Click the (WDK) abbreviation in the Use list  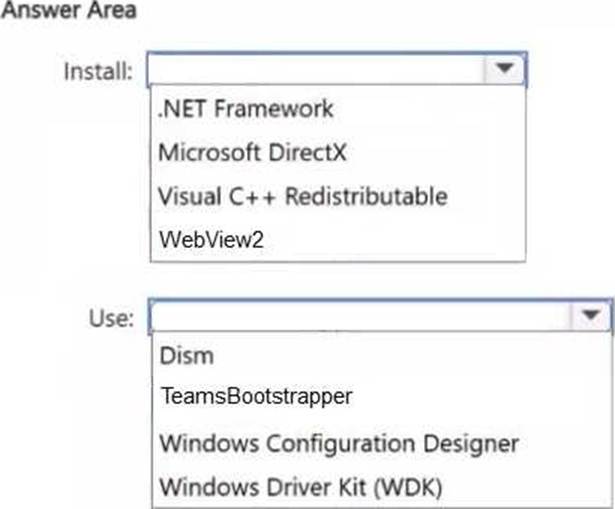click(x=408, y=487)
